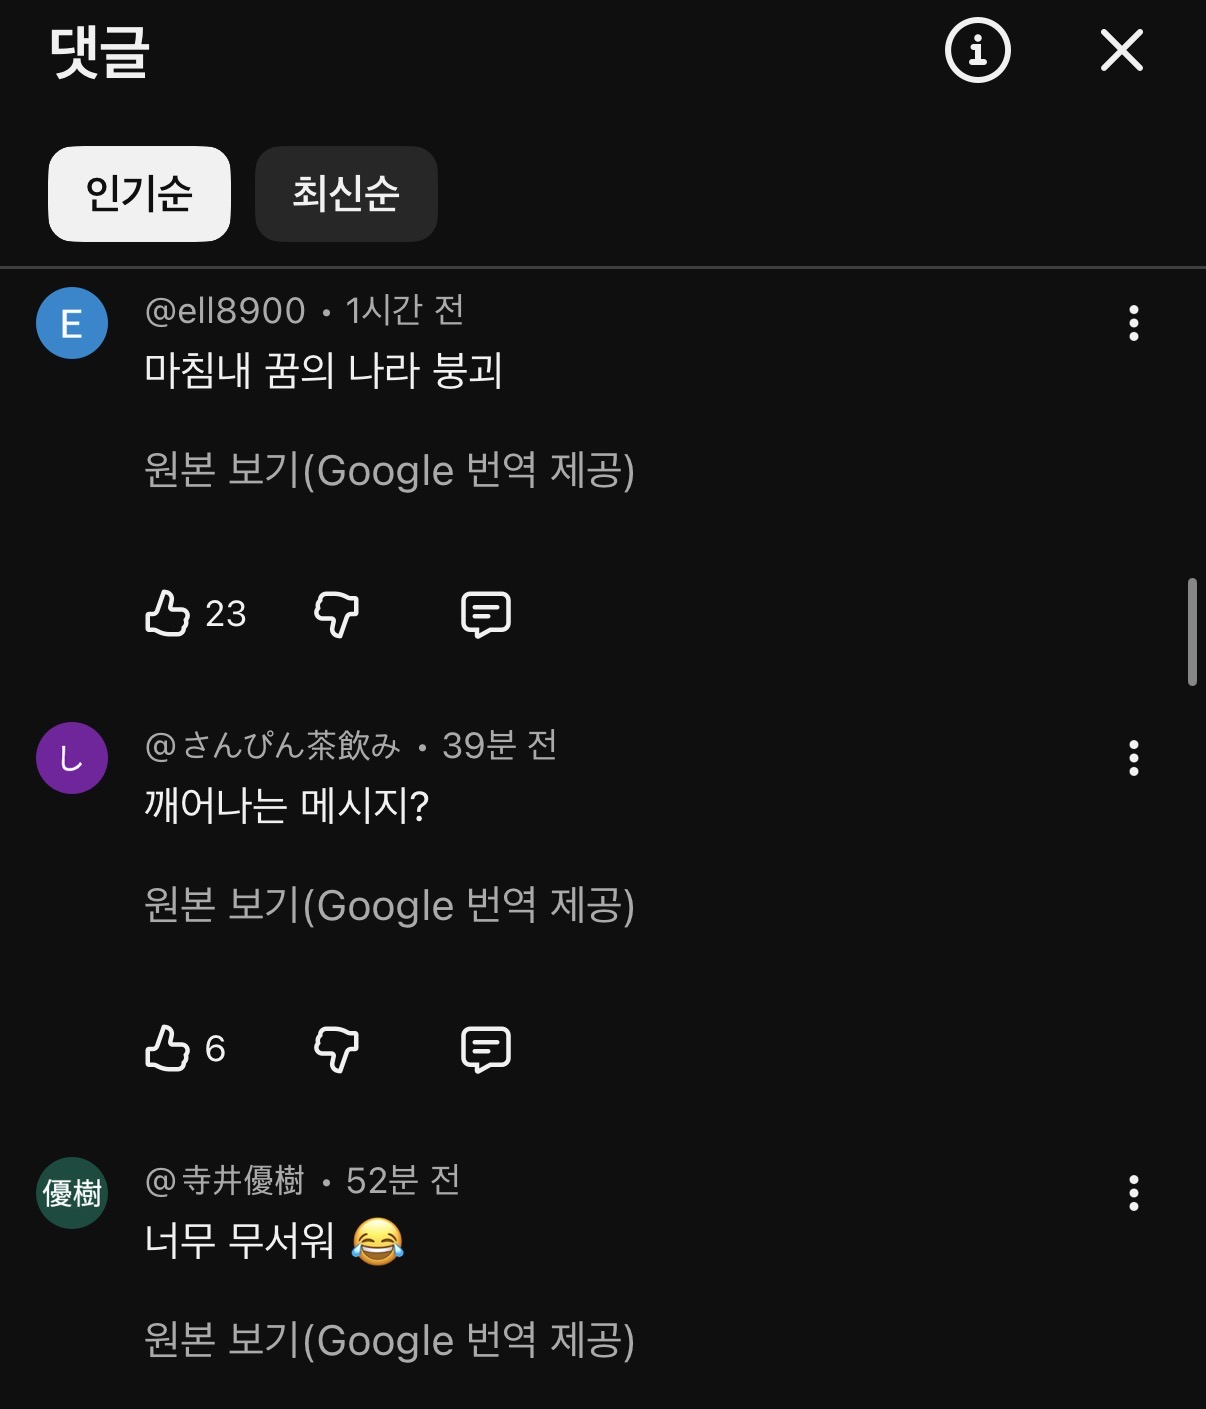Like the 깨어나는 메시지? comment
Screen dimensions: 1206x1409
(x=168, y=1048)
